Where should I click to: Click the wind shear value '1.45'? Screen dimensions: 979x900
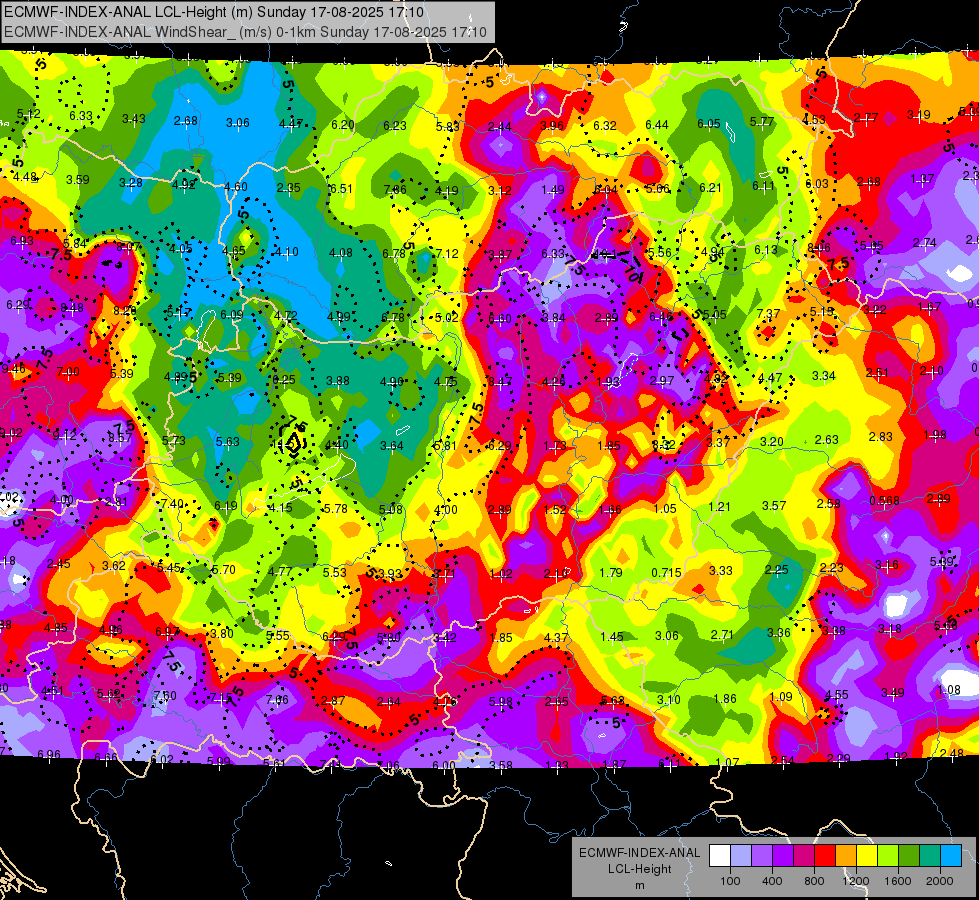point(611,637)
